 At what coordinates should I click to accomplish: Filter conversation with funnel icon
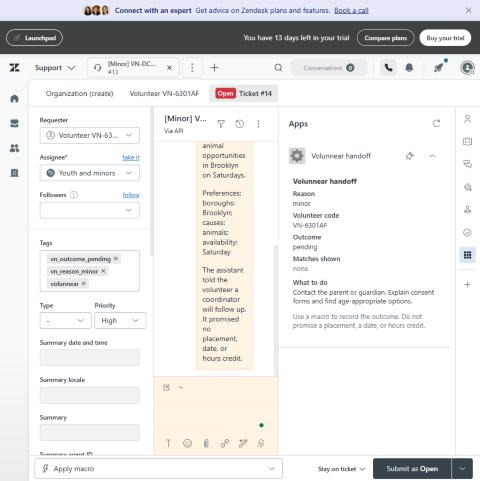(x=221, y=124)
